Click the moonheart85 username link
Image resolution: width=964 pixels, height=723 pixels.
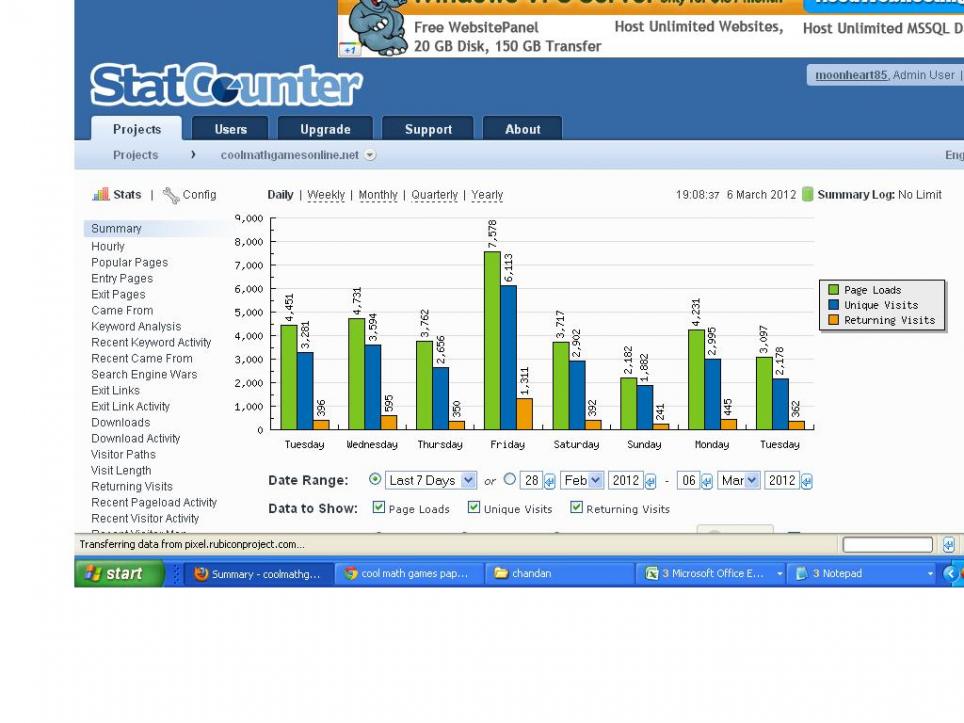pos(851,75)
